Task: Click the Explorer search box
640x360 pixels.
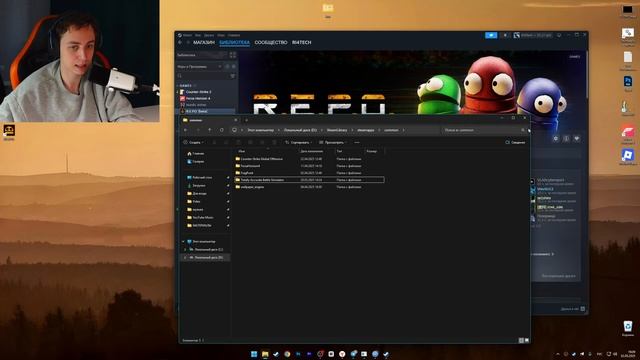Action: [484, 130]
